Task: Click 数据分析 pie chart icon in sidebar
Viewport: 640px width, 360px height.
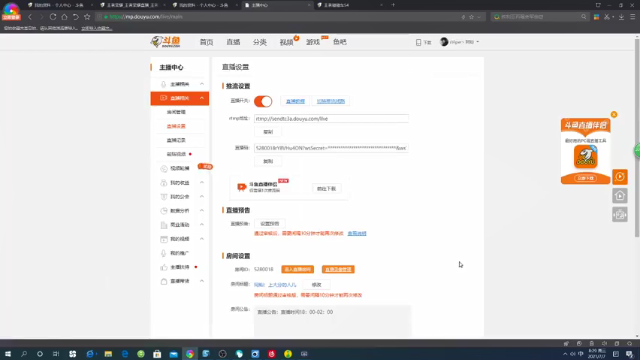Action: coord(164,211)
